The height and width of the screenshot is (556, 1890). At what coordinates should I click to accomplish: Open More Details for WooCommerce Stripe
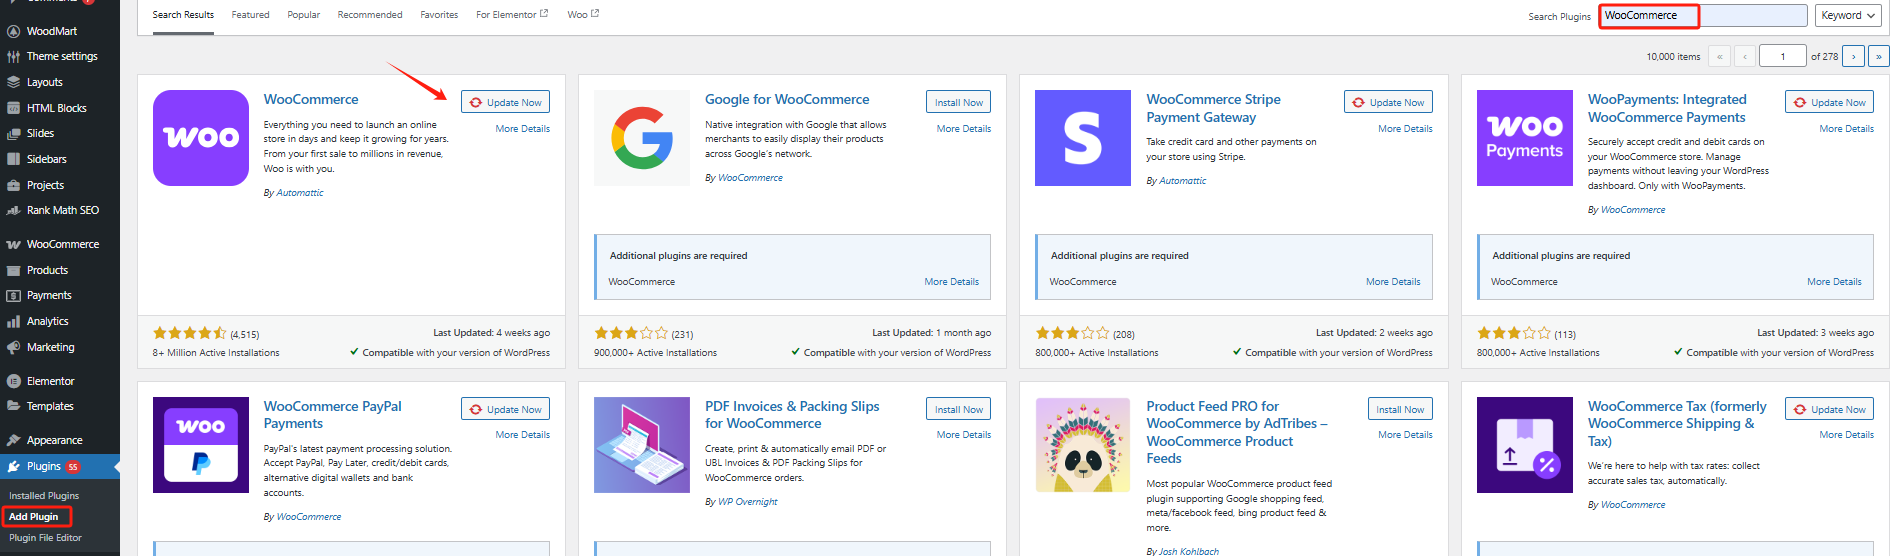click(x=1405, y=129)
